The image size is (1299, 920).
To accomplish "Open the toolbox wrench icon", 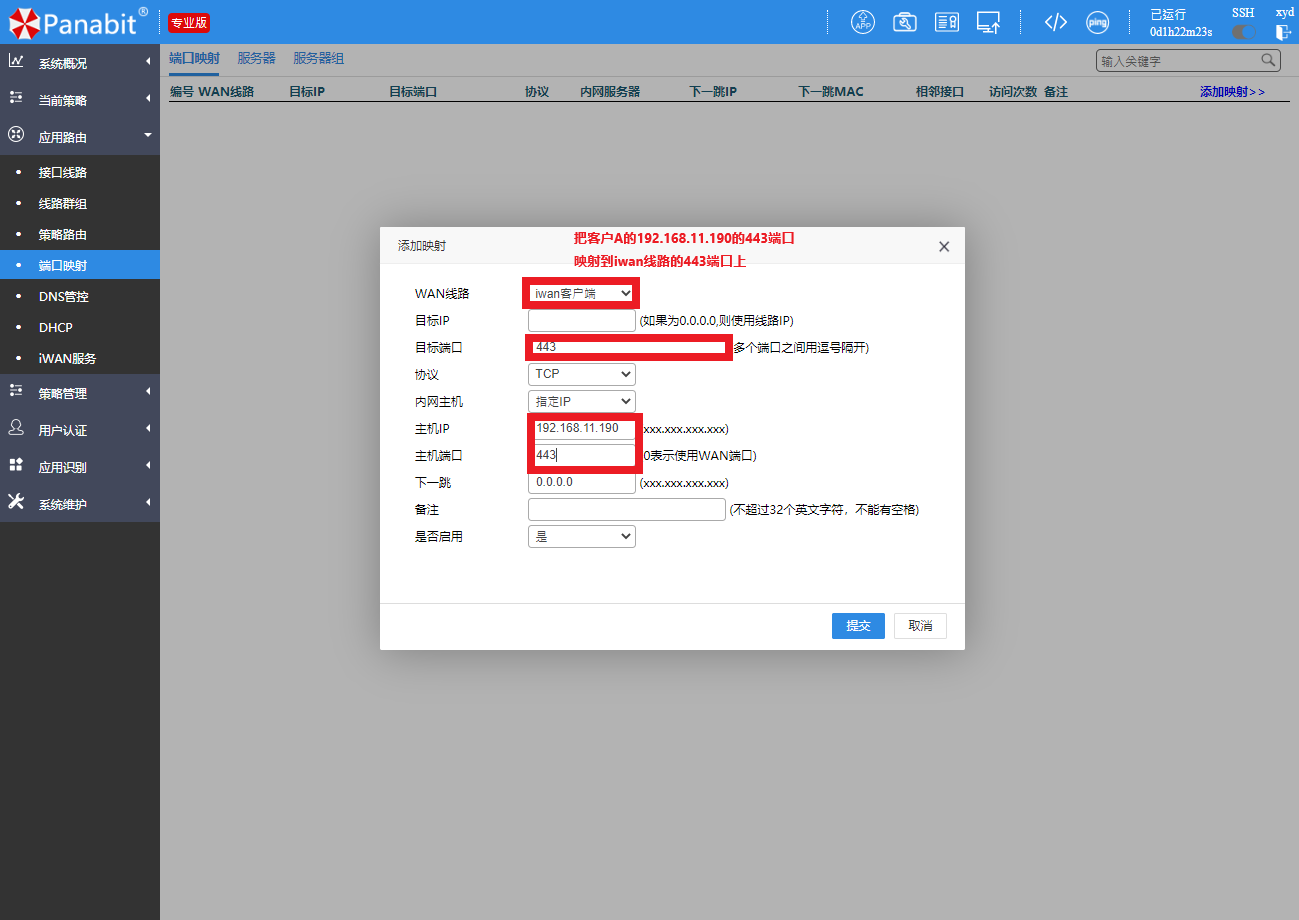I will tap(904, 22).
